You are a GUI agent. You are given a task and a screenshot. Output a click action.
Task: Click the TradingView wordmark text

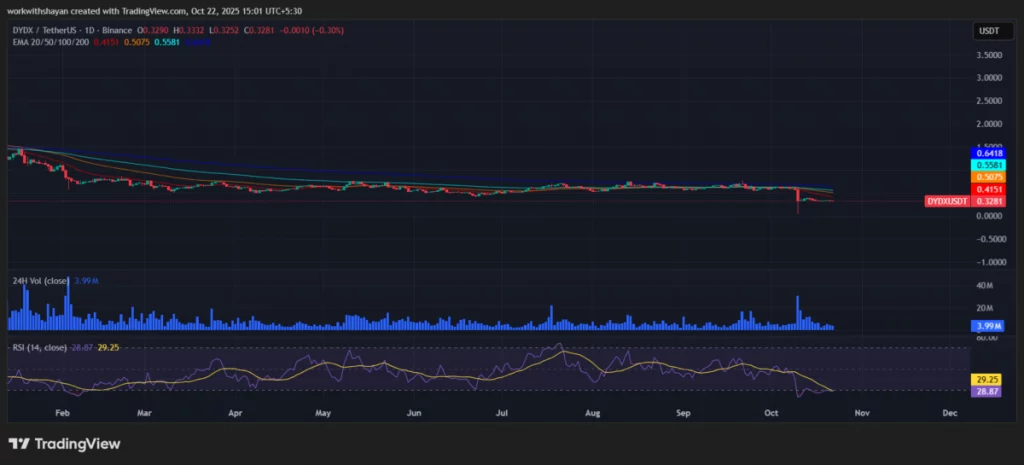click(x=77, y=443)
